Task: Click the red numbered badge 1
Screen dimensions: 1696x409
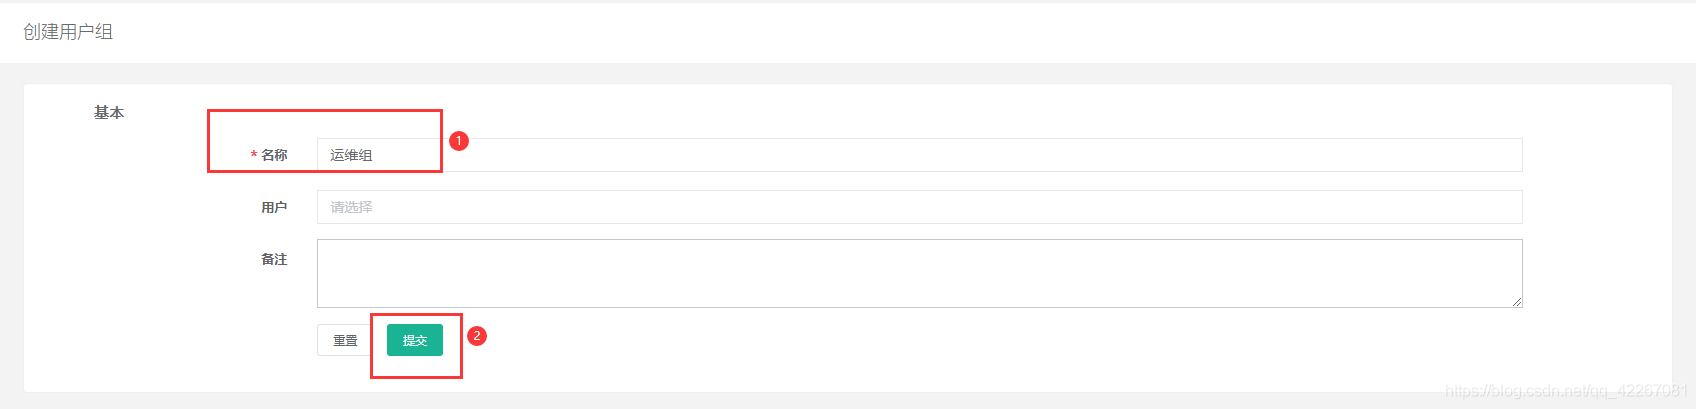Action: pos(459,141)
